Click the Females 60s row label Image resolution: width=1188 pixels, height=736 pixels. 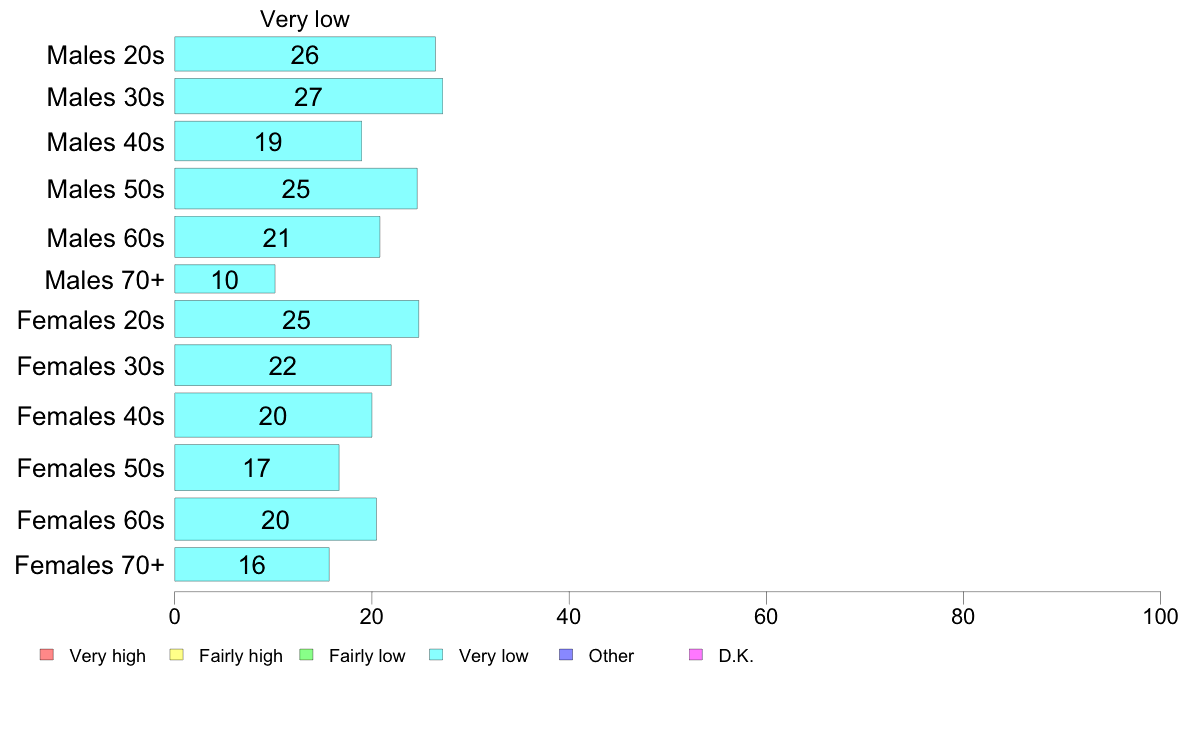(91, 520)
